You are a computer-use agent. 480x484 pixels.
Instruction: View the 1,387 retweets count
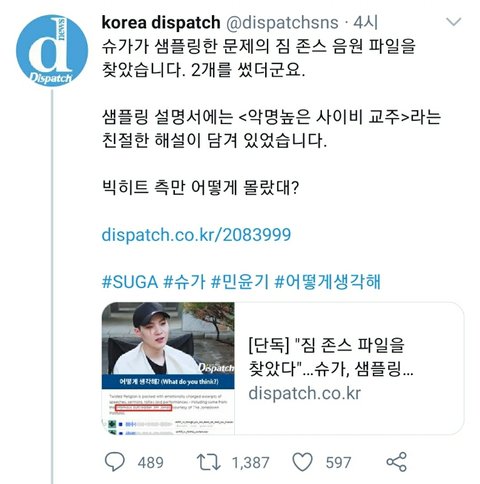click(x=251, y=463)
